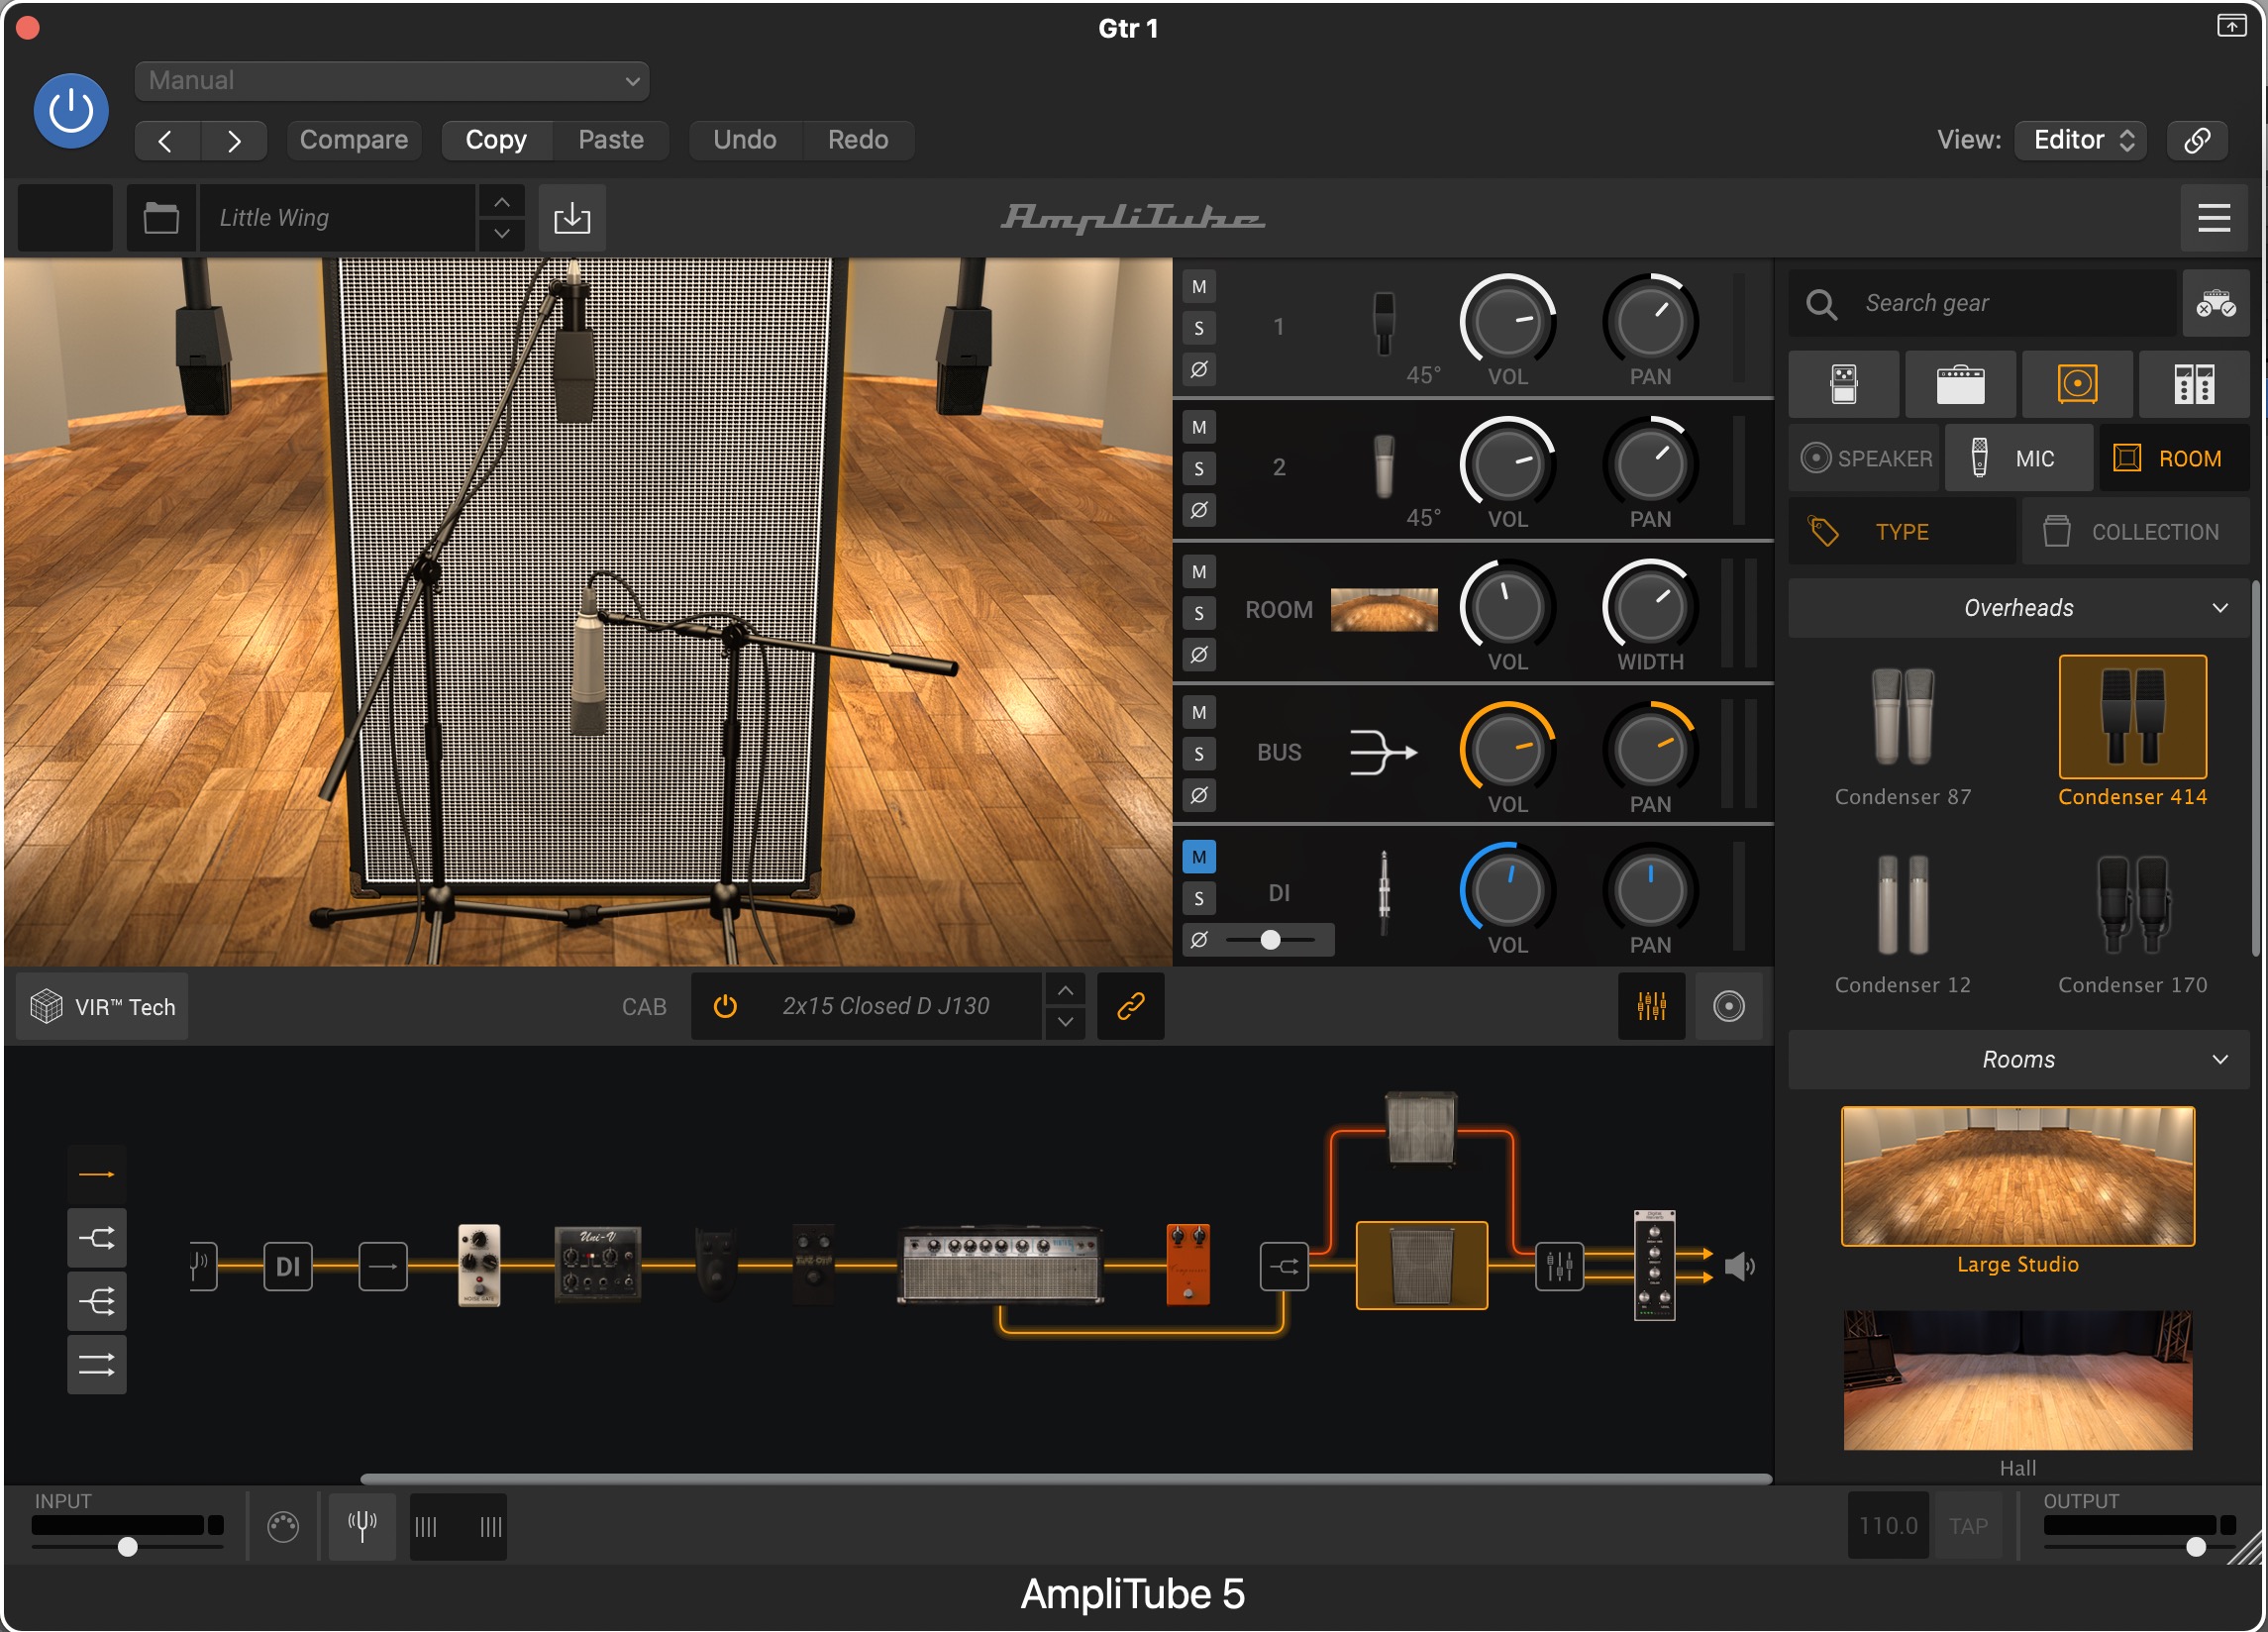The image size is (2268, 1632).
Task: Open the Manual preset dropdown
Action: pos(392,81)
